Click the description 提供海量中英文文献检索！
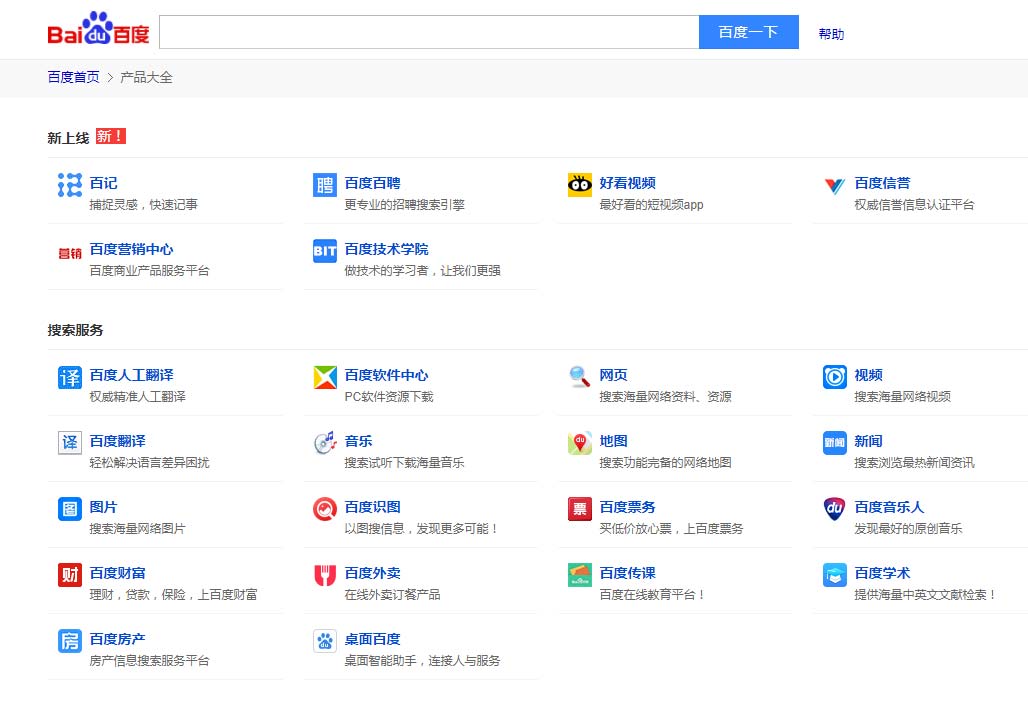The height and width of the screenshot is (708, 1028). [x=926, y=595]
